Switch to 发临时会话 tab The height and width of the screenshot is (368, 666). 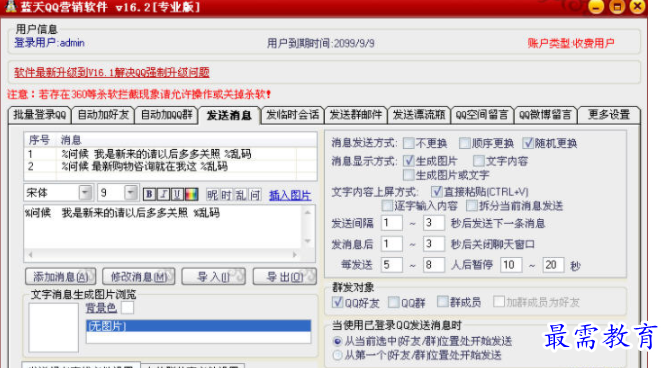(293, 115)
